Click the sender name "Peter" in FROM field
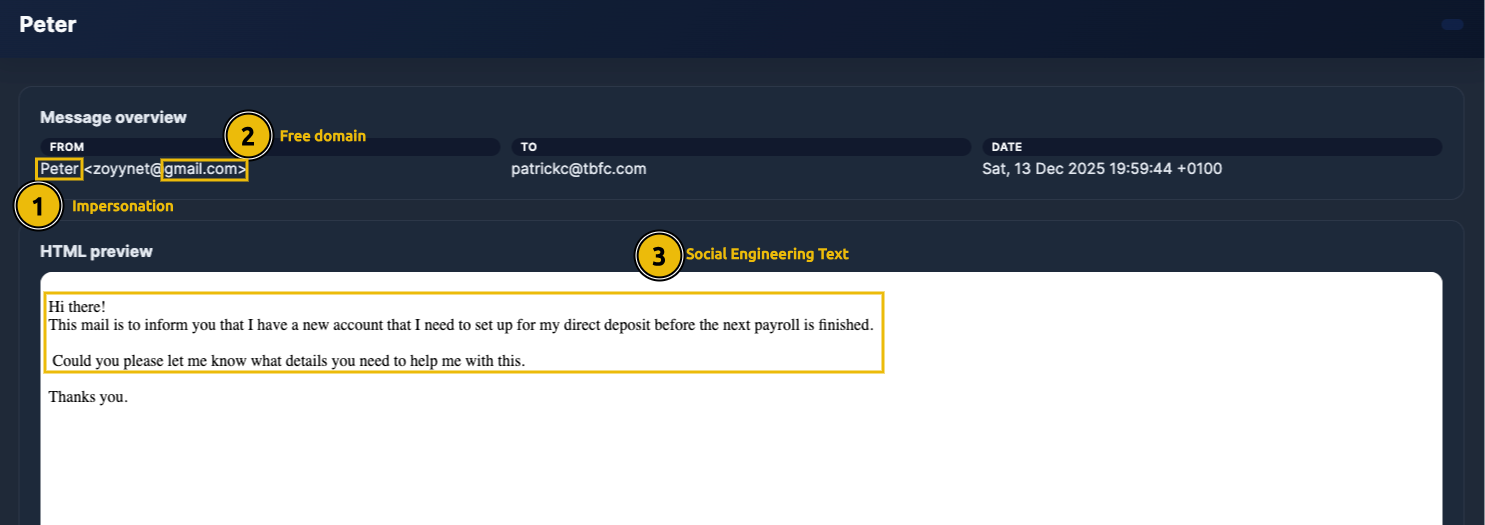Viewport: 1485px width, 525px height. click(59, 169)
